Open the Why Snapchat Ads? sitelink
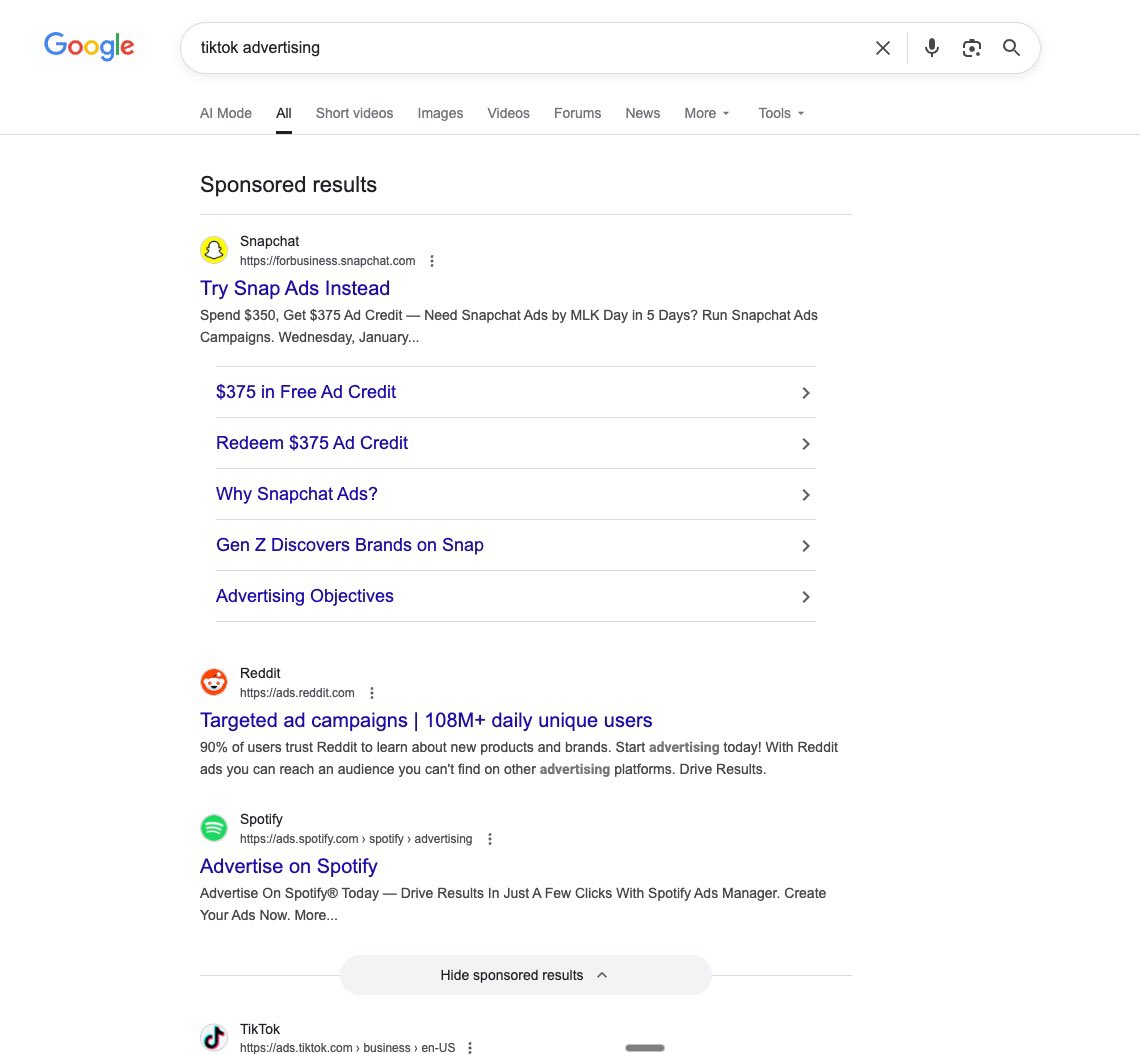Screen dimensions: 1140x1054 pyautogui.click(x=297, y=494)
